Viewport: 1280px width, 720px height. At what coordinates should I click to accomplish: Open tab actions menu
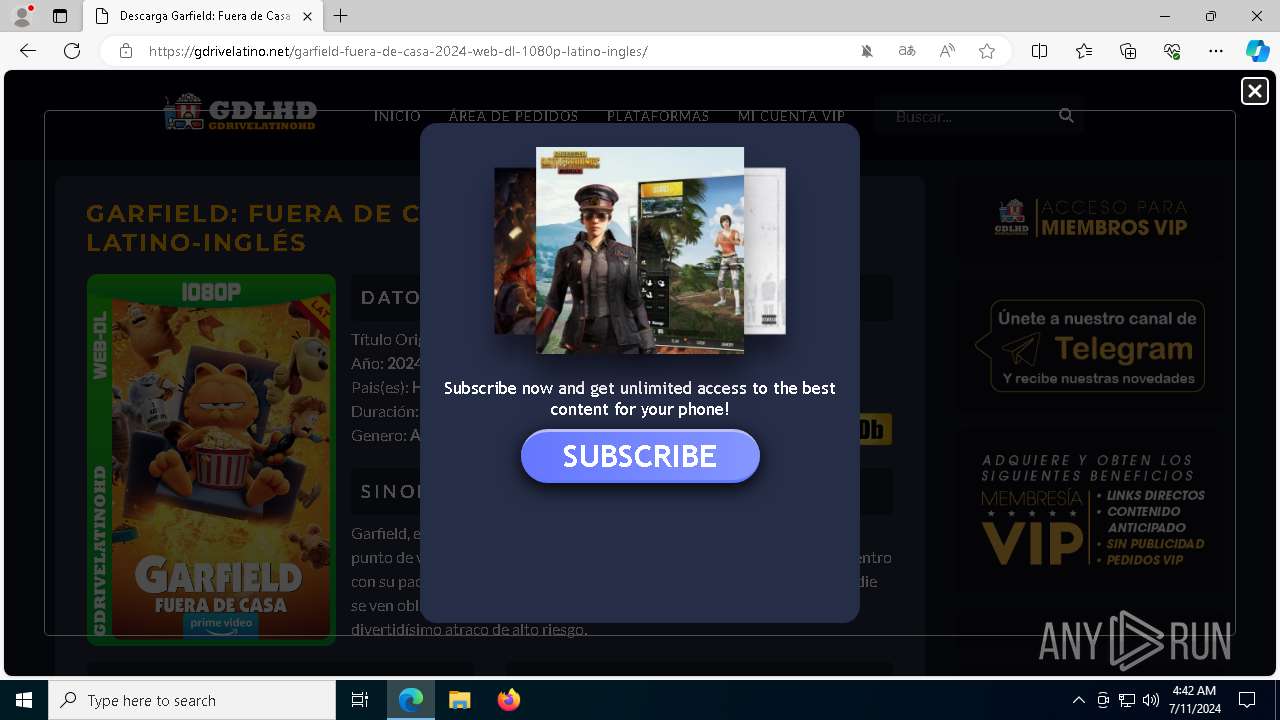[60, 16]
